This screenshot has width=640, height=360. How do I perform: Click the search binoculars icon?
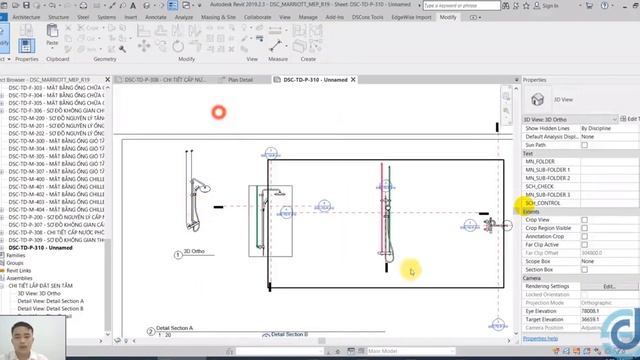(x=506, y=5)
